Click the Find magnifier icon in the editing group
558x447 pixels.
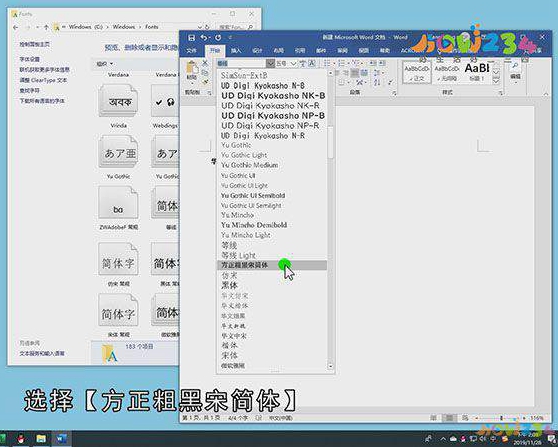click(515, 66)
